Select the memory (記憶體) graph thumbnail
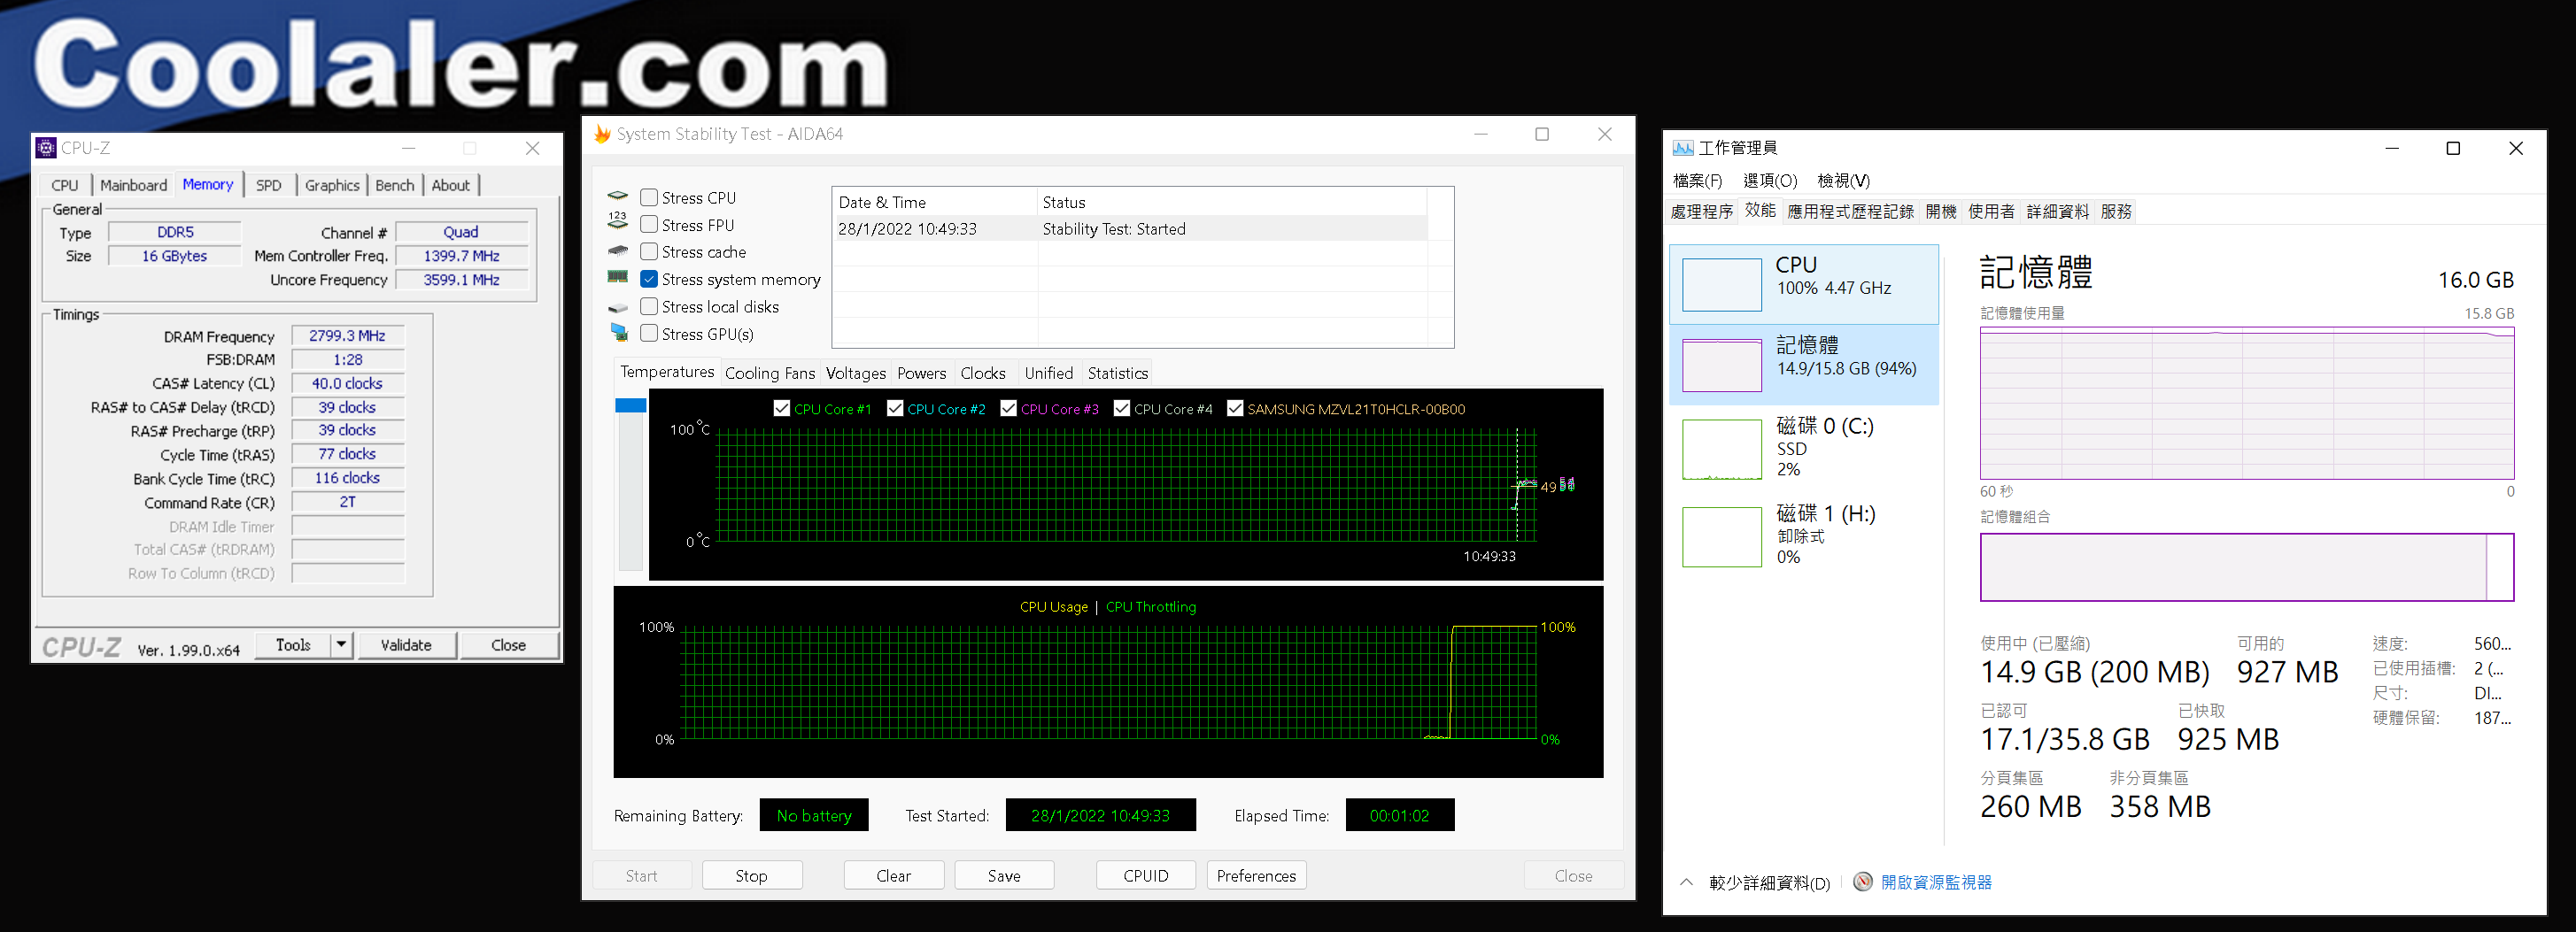 [x=1722, y=365]
